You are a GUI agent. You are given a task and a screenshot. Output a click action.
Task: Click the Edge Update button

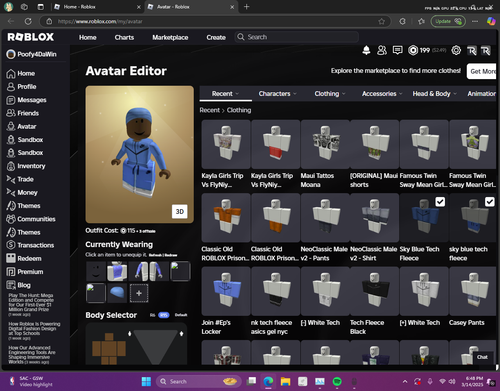[x=448, y=21]
